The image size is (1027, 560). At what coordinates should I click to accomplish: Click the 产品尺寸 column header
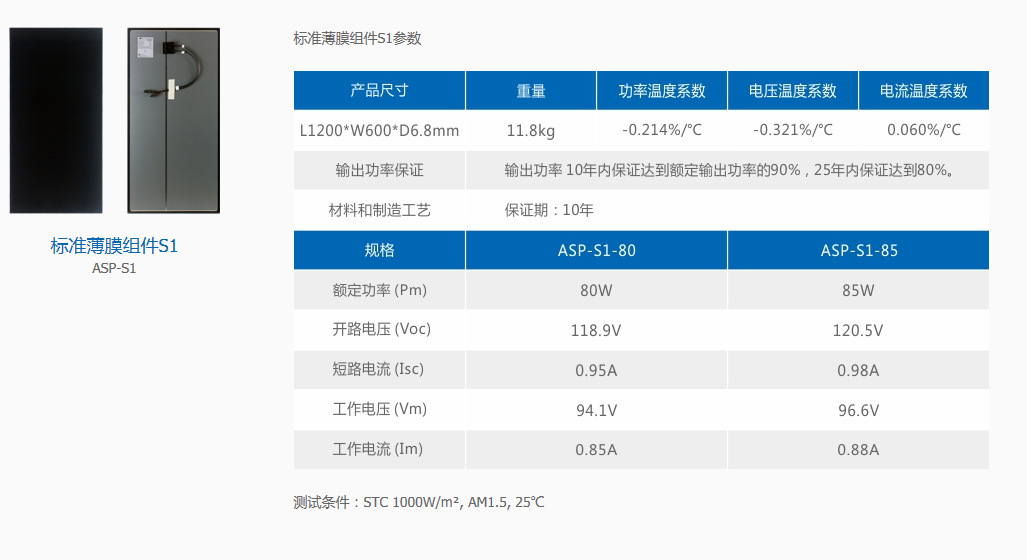point(379,90)
